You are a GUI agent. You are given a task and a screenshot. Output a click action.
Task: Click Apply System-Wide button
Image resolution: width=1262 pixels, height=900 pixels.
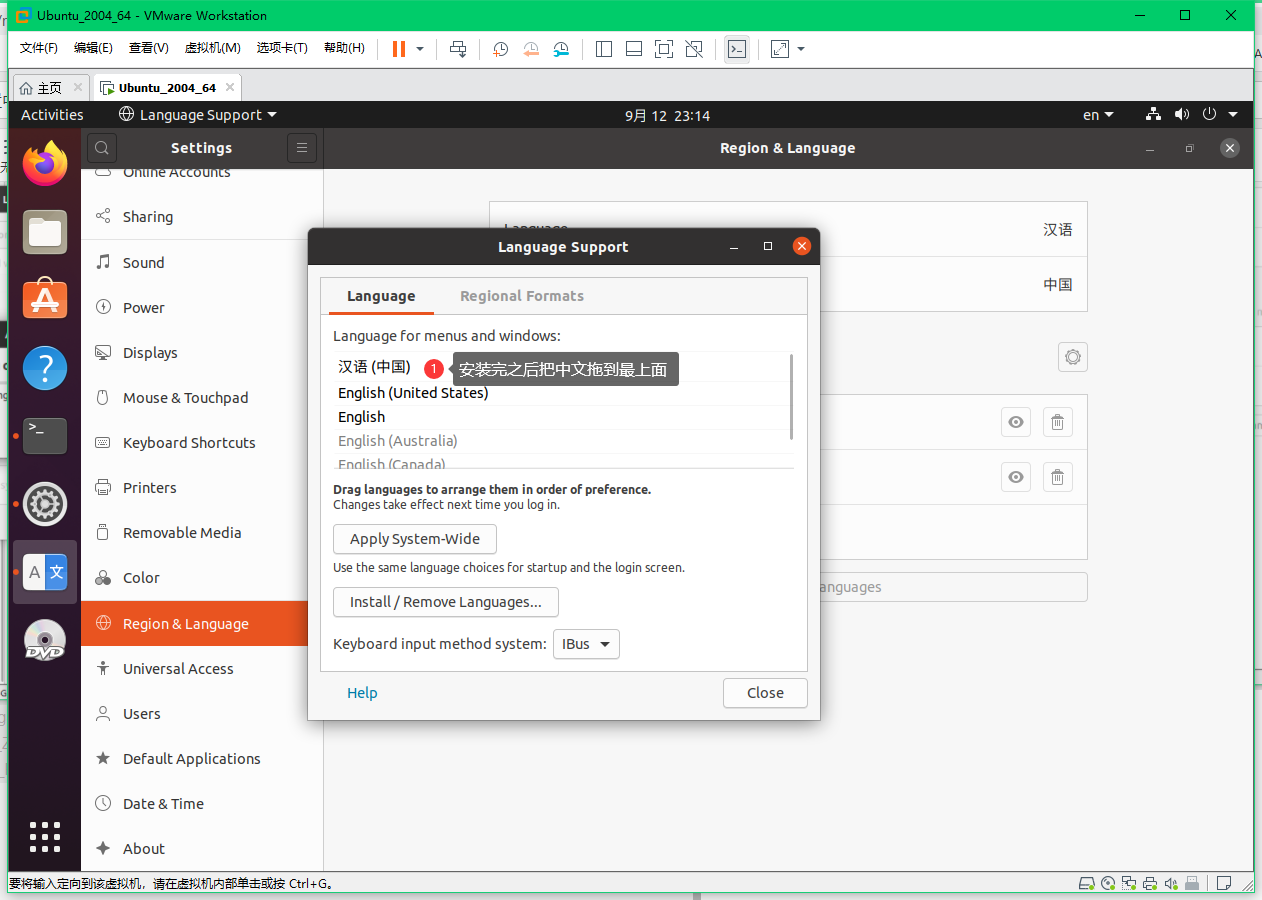415,539
